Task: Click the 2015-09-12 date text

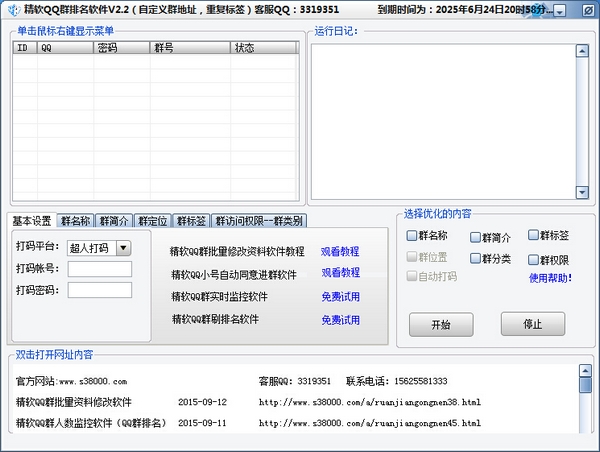Action: pos(202,402)
